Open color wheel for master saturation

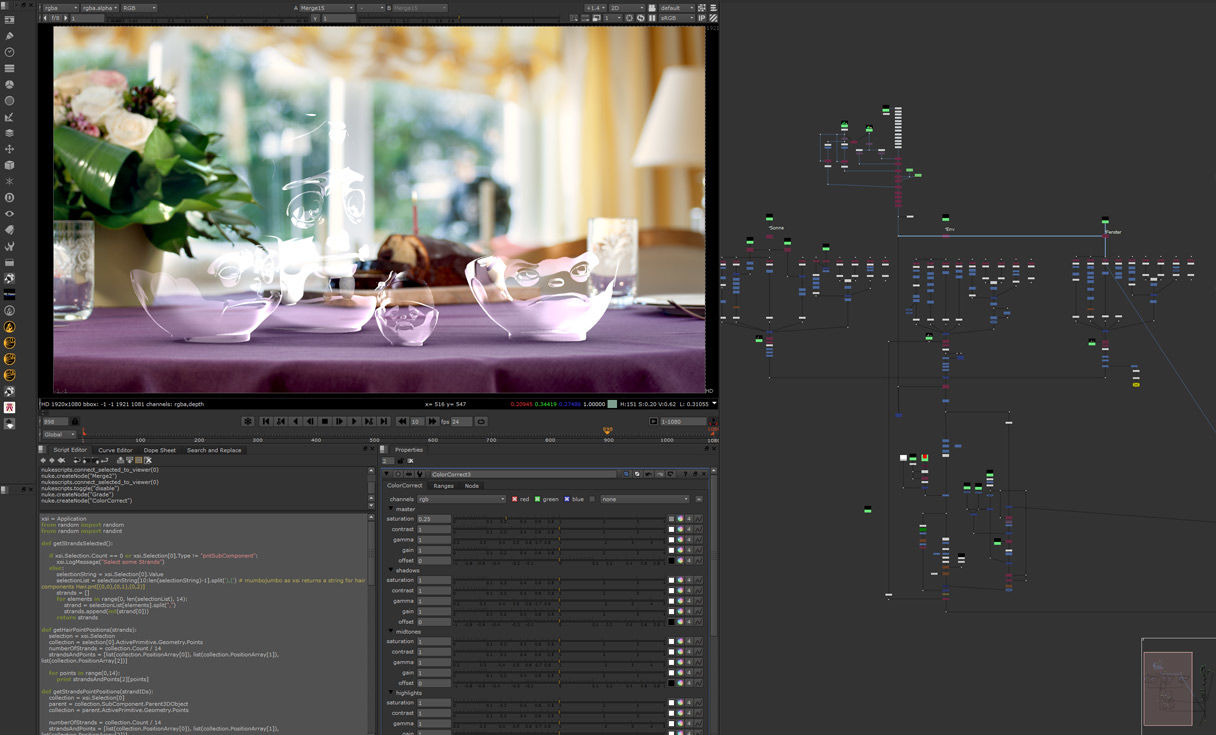(x=680, y=519)
